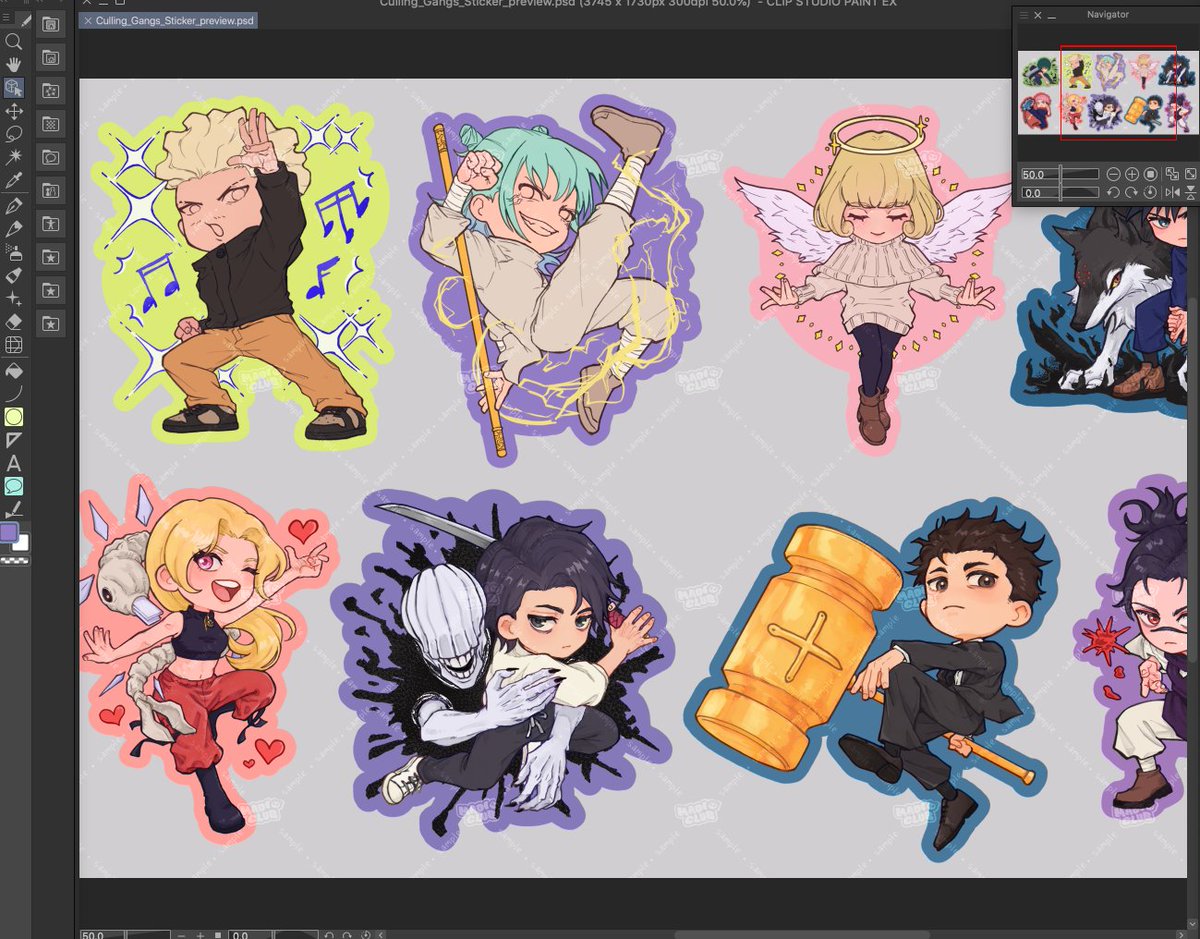1200x939 pixels.
Task: Select the Zoom magnifier tool
Action: coord(13,42)
